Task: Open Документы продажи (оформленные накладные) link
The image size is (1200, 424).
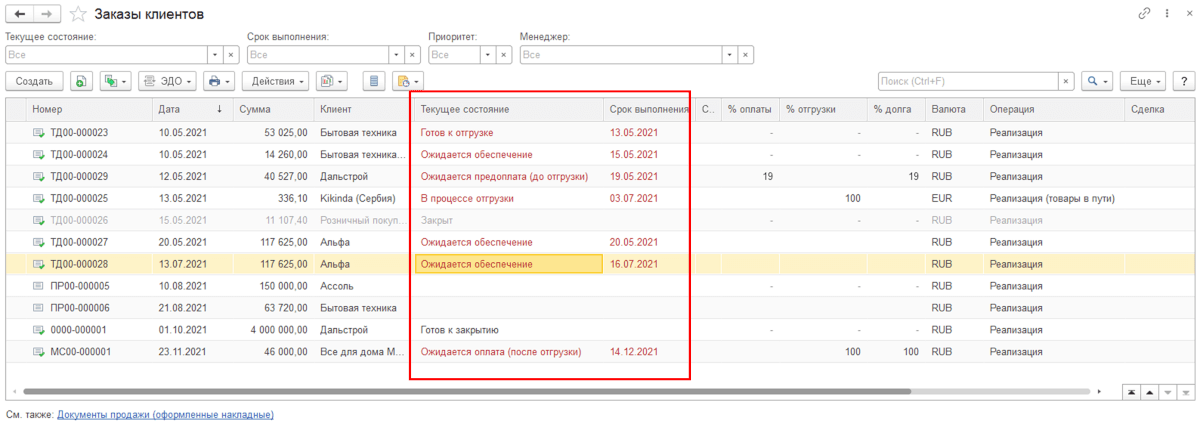Action: coord(165,414)
